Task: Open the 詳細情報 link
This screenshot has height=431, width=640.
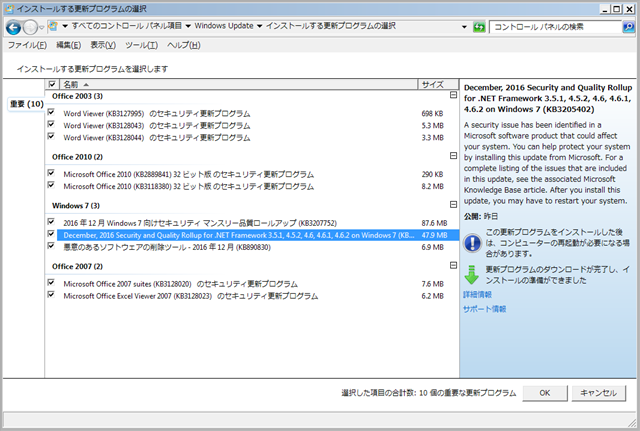Action: 477,294
